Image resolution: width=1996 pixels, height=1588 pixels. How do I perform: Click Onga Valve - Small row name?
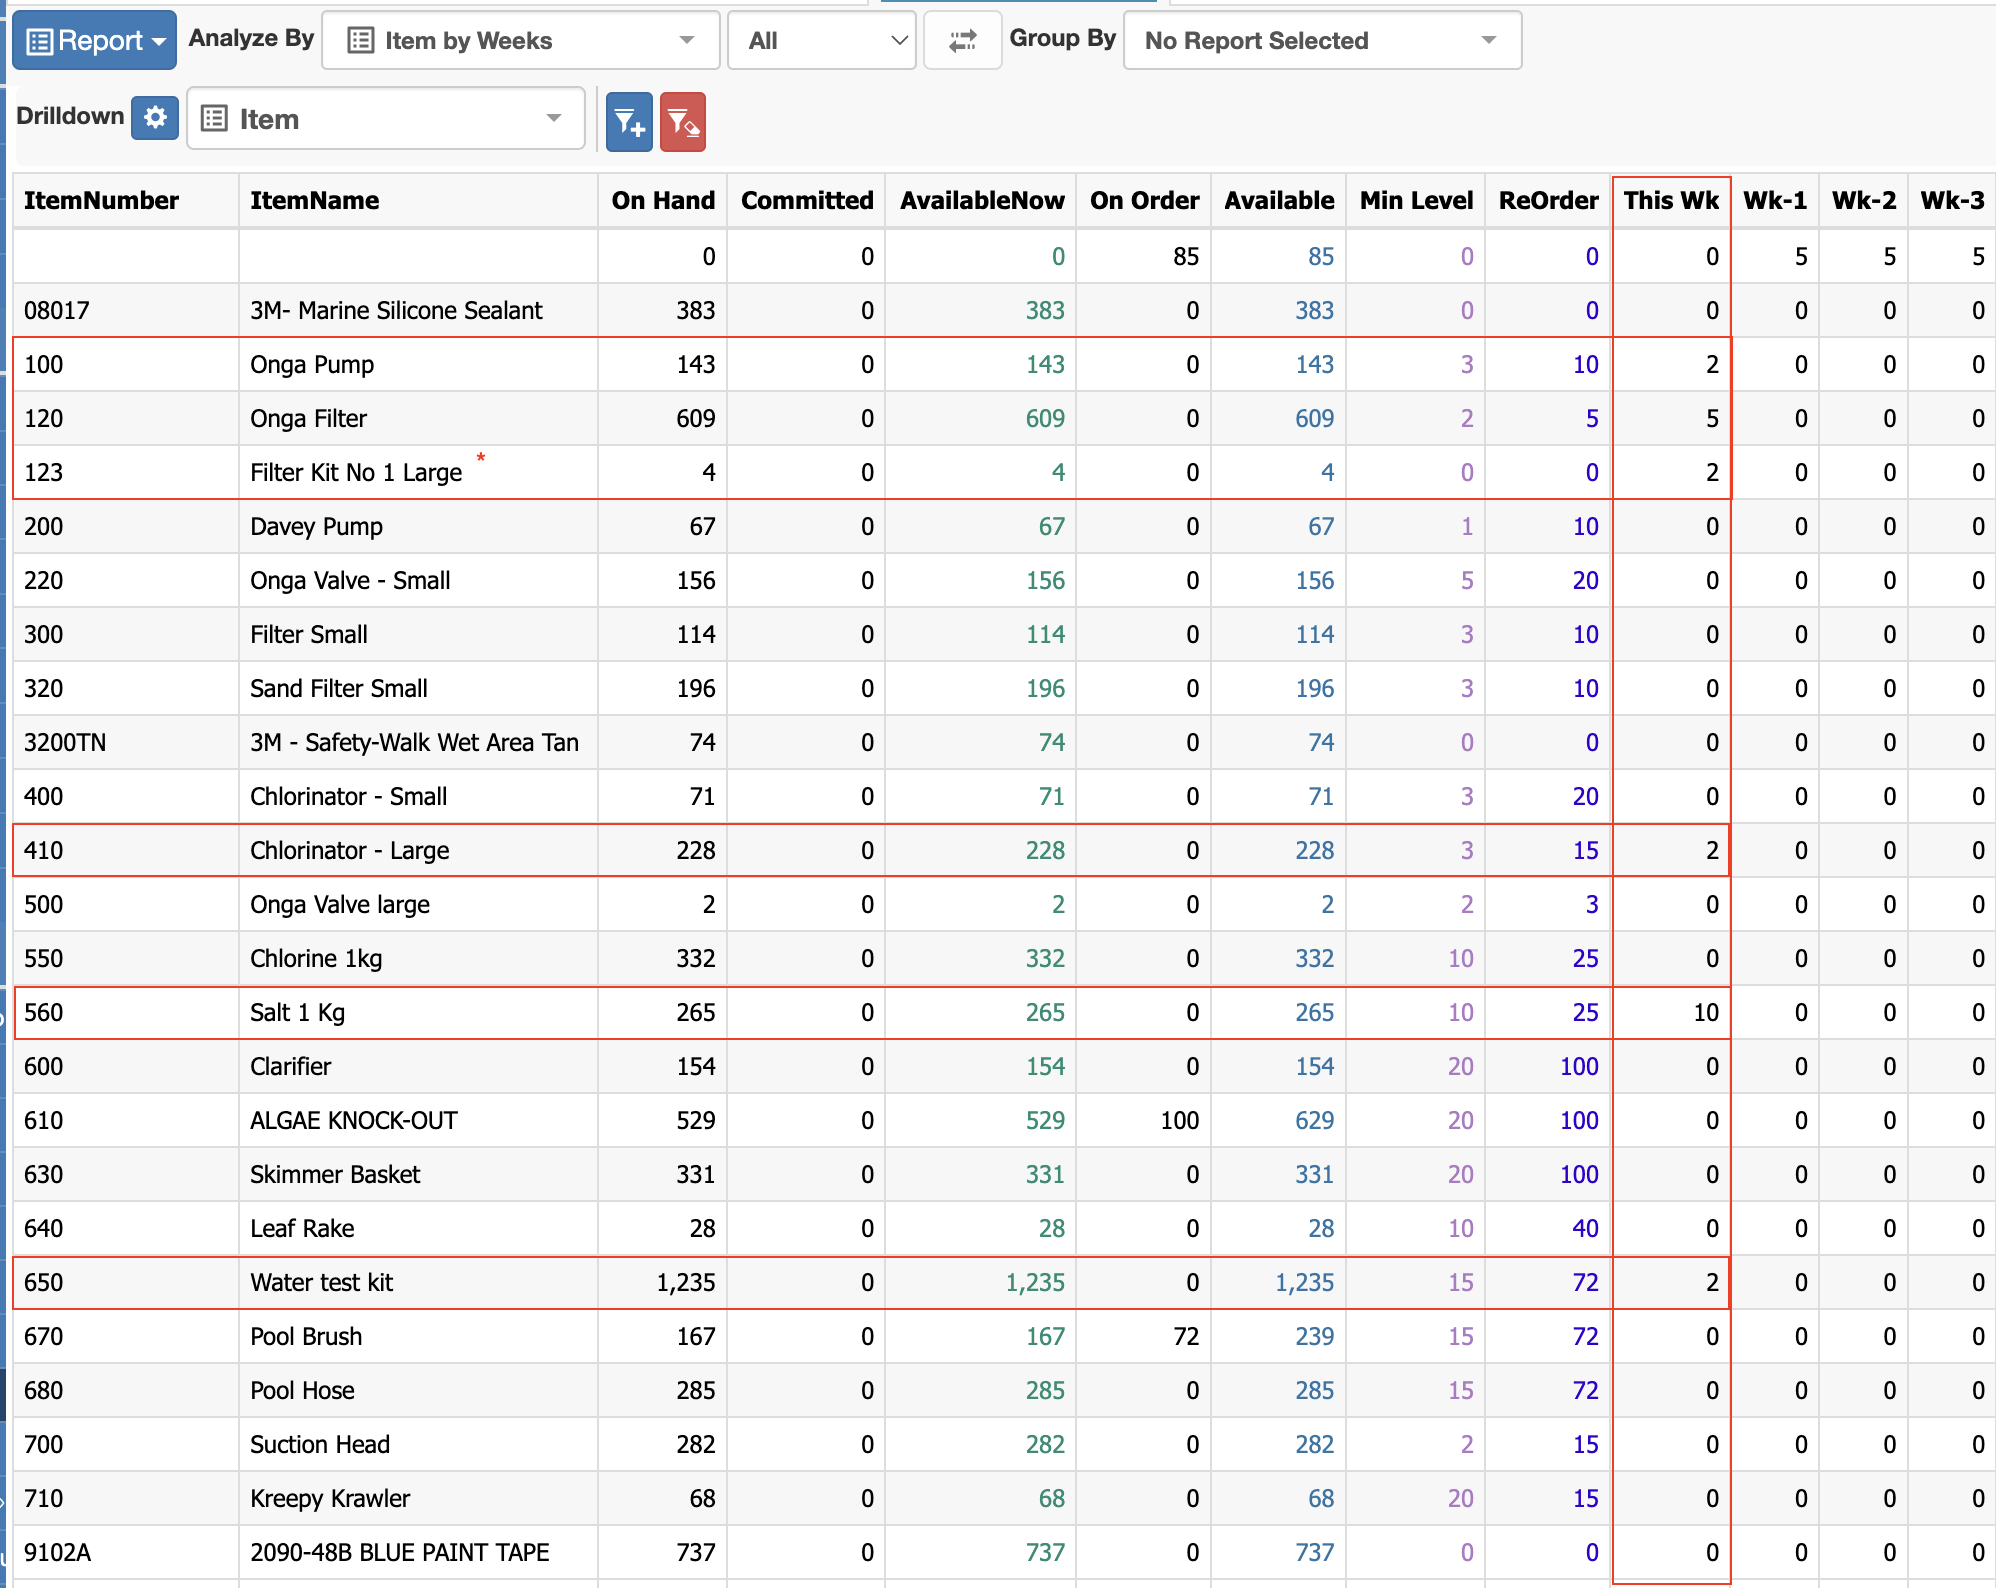point(350,580)
